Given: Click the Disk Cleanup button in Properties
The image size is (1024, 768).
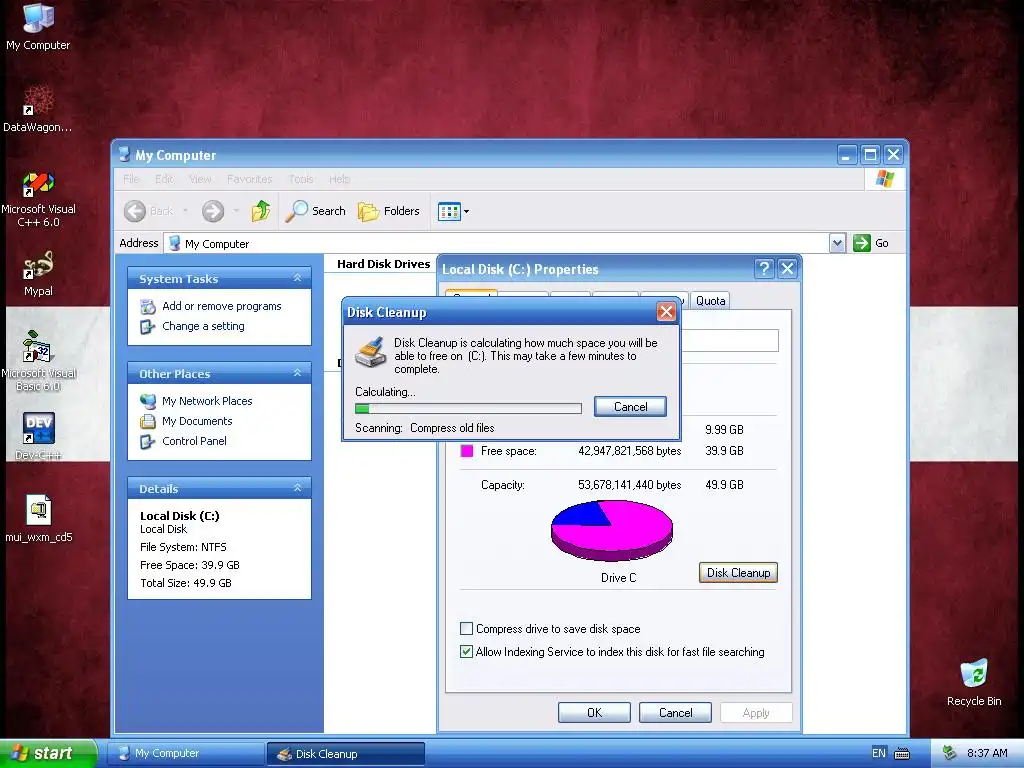Looking at the screenshot, I should pyautogui.click(x=738, y=573).
